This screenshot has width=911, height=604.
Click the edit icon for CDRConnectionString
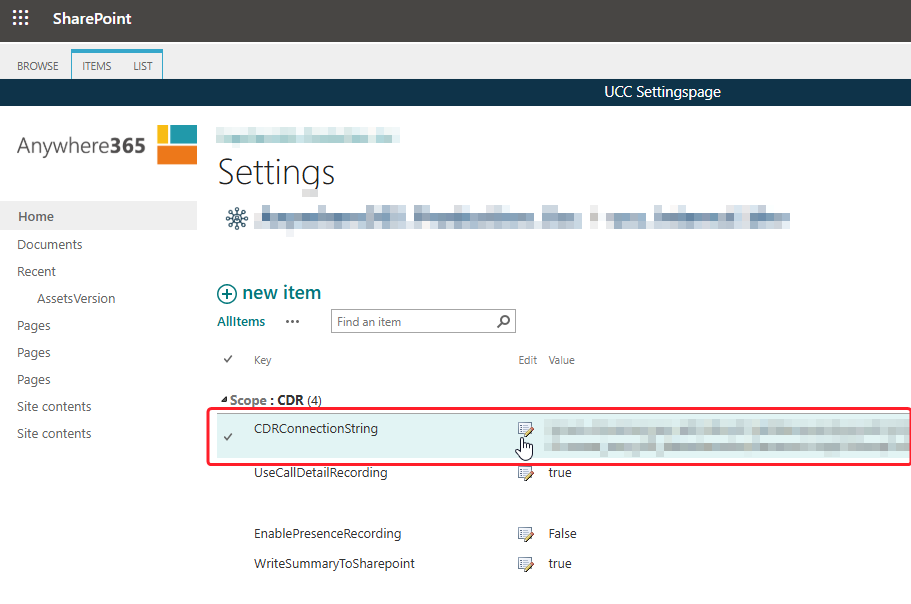[x=525, y=430]
